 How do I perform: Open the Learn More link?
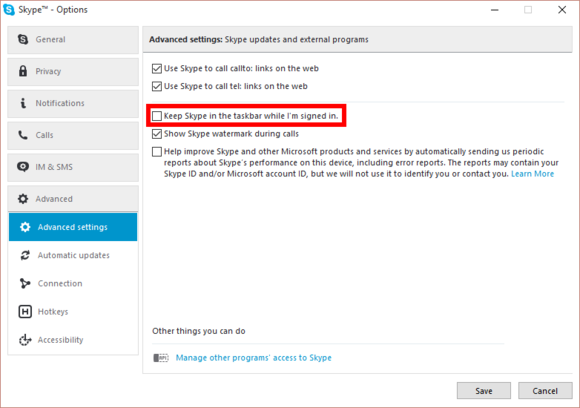[532, 174]
